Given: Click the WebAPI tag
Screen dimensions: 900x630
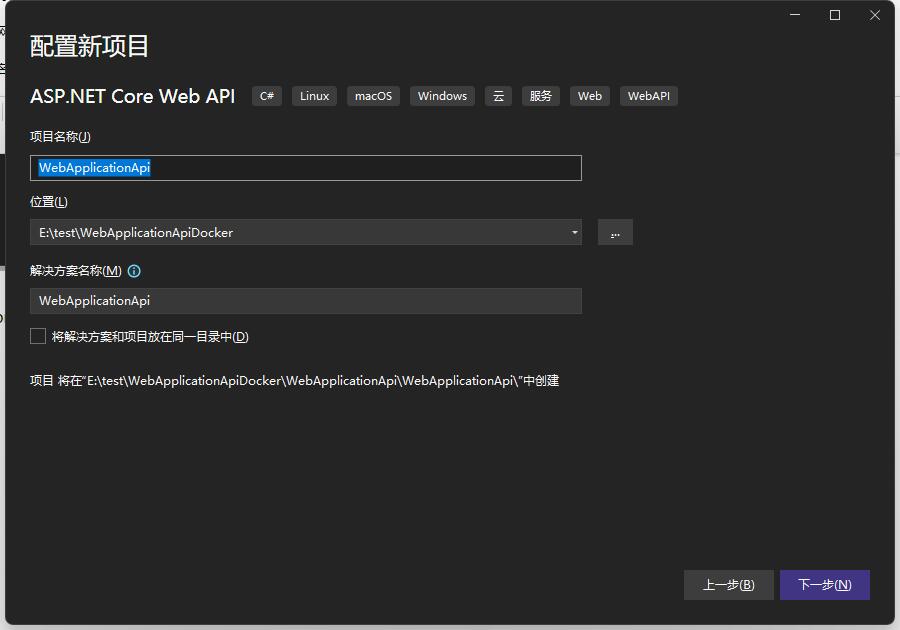Looking at the screenshot, I should point(648,96).
